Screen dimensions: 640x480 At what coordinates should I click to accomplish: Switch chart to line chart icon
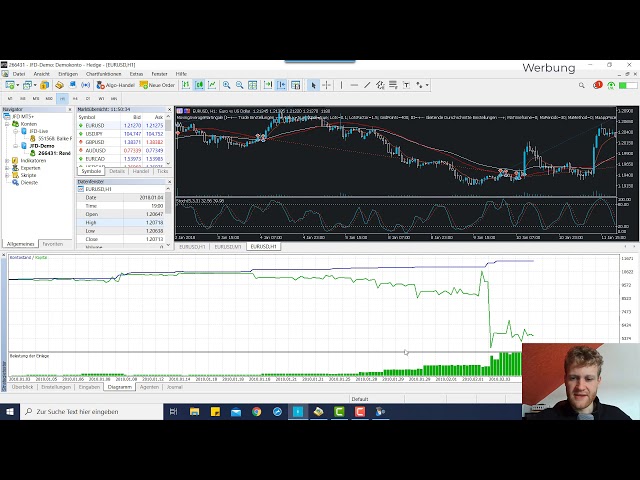tap(213, 85)
